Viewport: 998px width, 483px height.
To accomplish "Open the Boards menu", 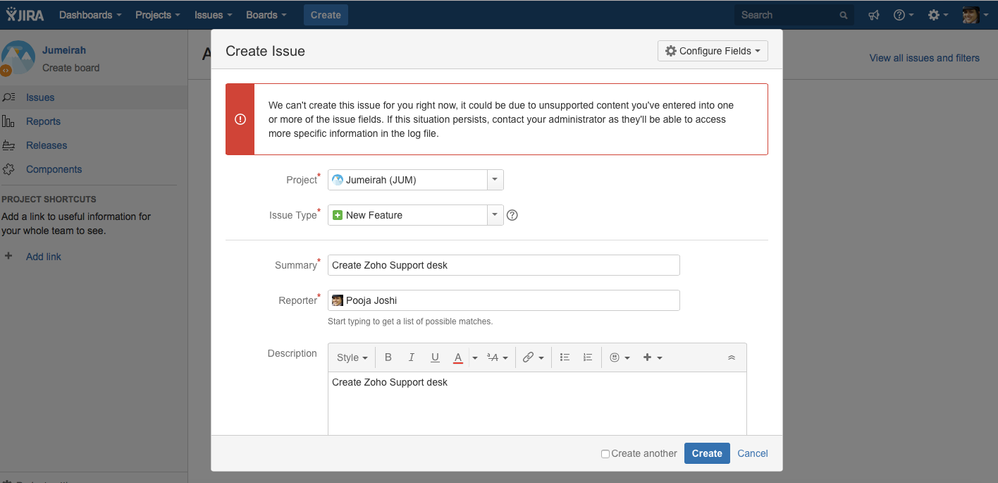I will [266, 15].
